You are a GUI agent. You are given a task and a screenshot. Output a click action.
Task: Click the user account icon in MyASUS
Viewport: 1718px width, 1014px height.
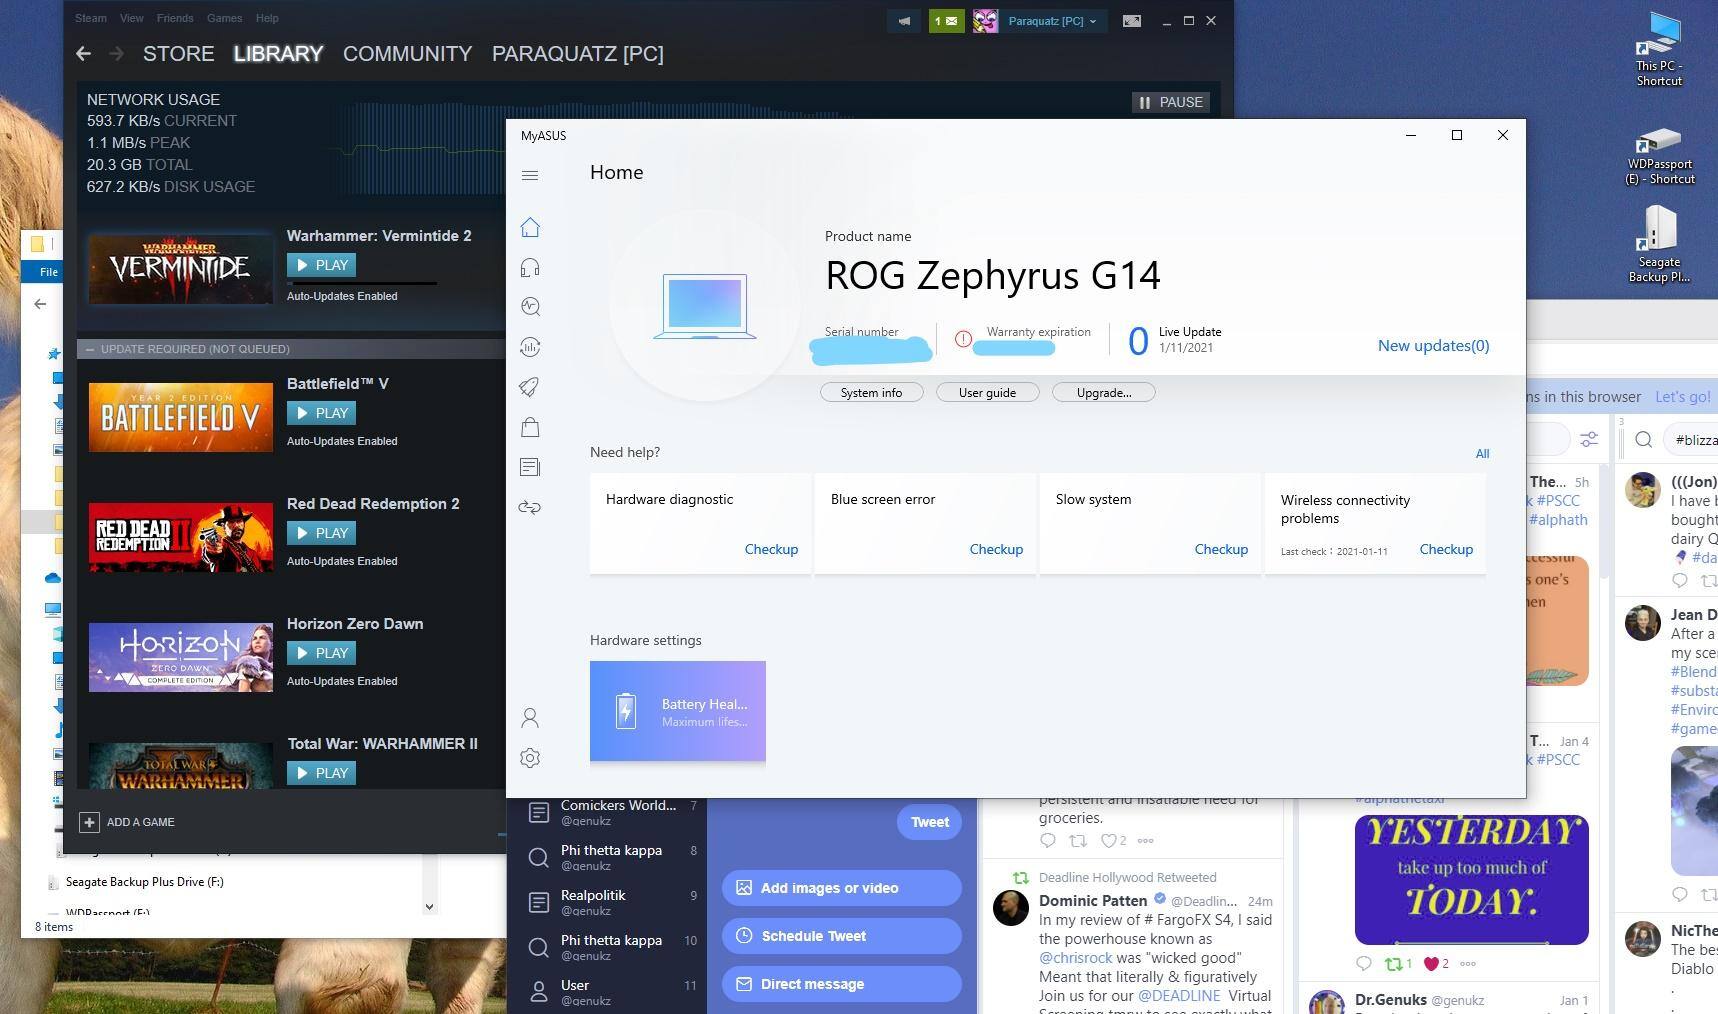530,718
